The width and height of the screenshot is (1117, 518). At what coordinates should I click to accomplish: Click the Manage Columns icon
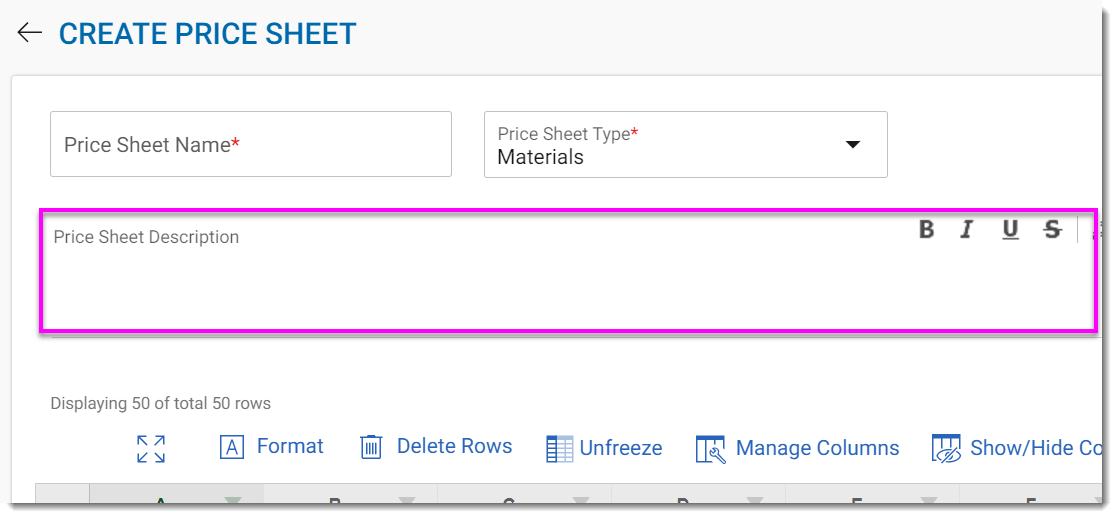(710, 449)
